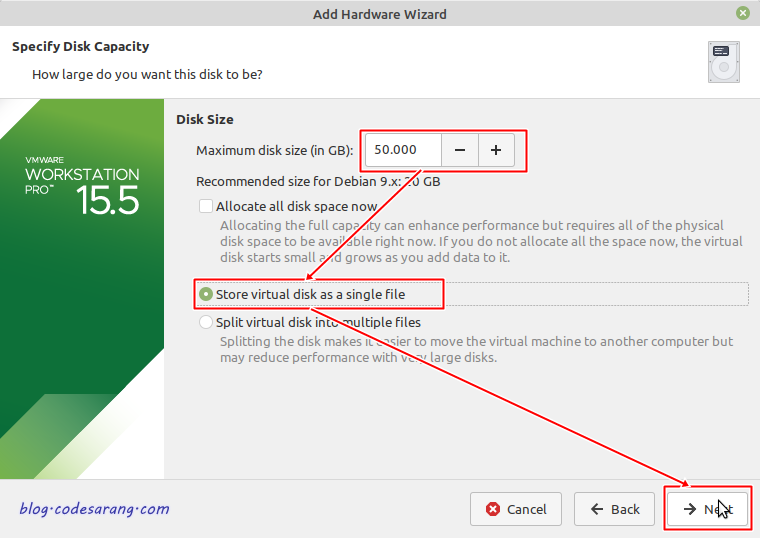Image resolution: width=760 pixels, height=538 pixels.
Task: Cancel the Add Hardware Wizard
Action: (516, 509)
